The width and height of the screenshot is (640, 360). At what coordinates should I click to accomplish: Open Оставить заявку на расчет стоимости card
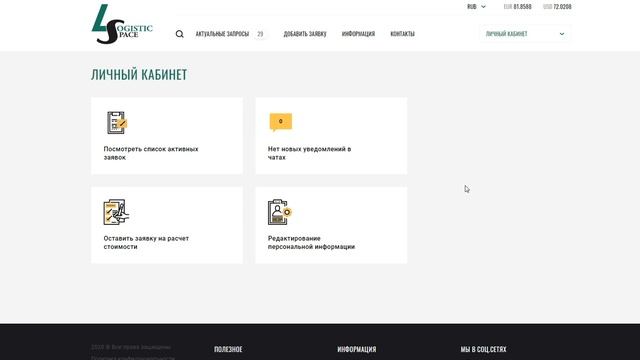(167, 225)
